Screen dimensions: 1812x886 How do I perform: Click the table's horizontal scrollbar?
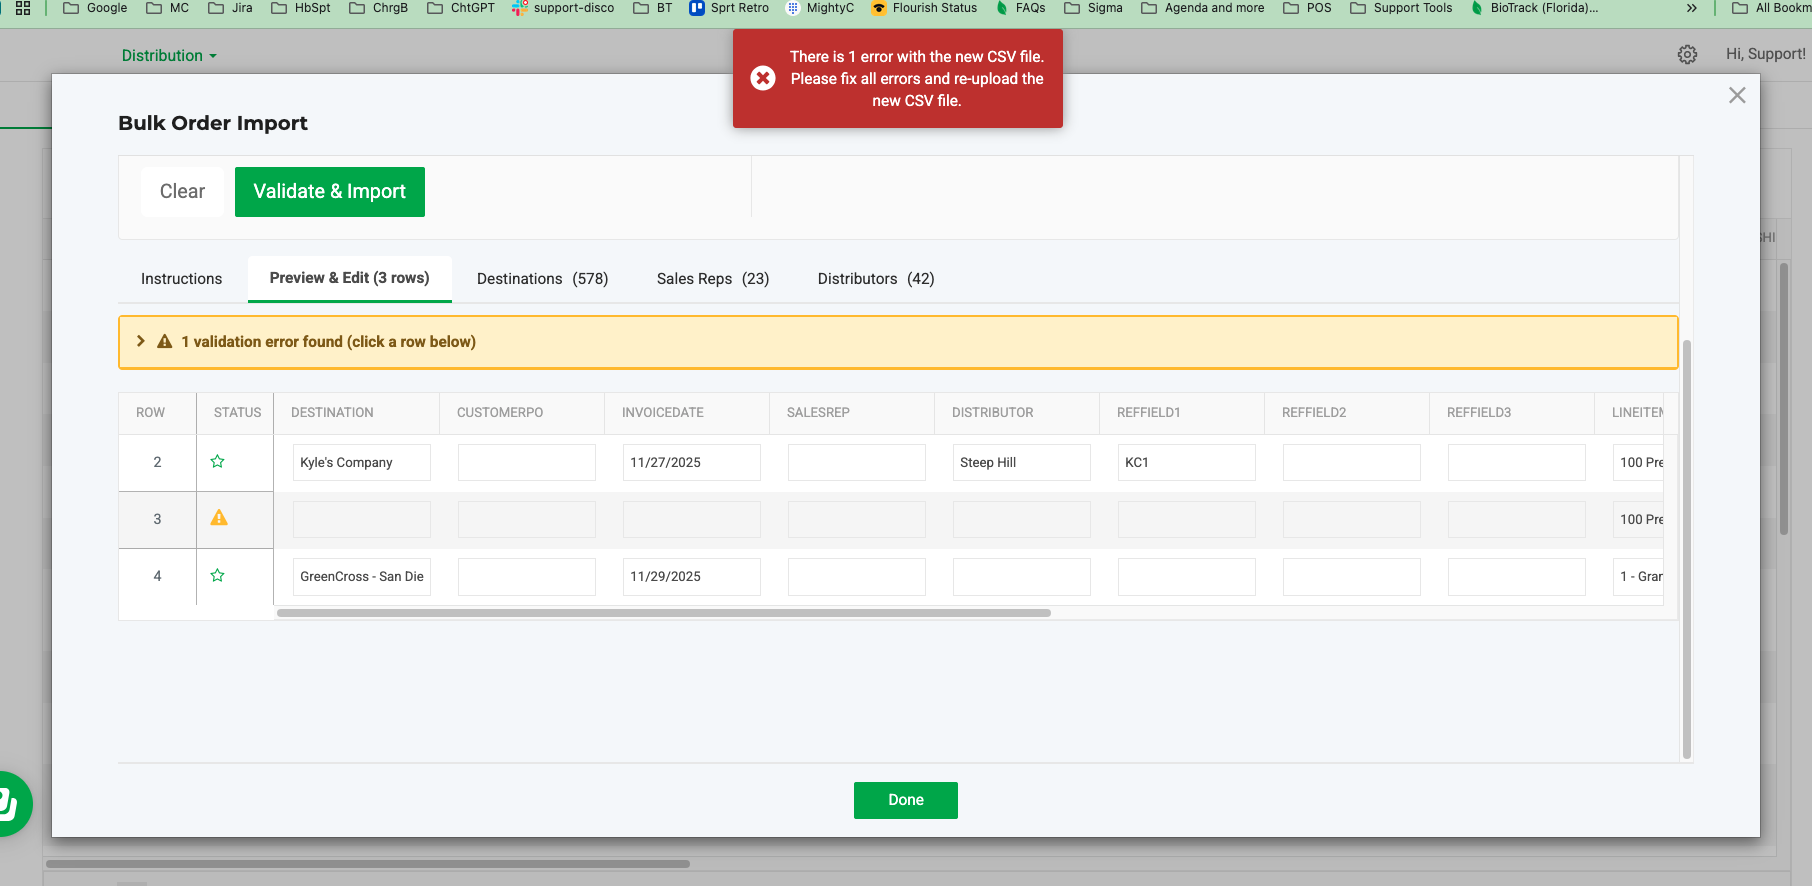point(664,613)
